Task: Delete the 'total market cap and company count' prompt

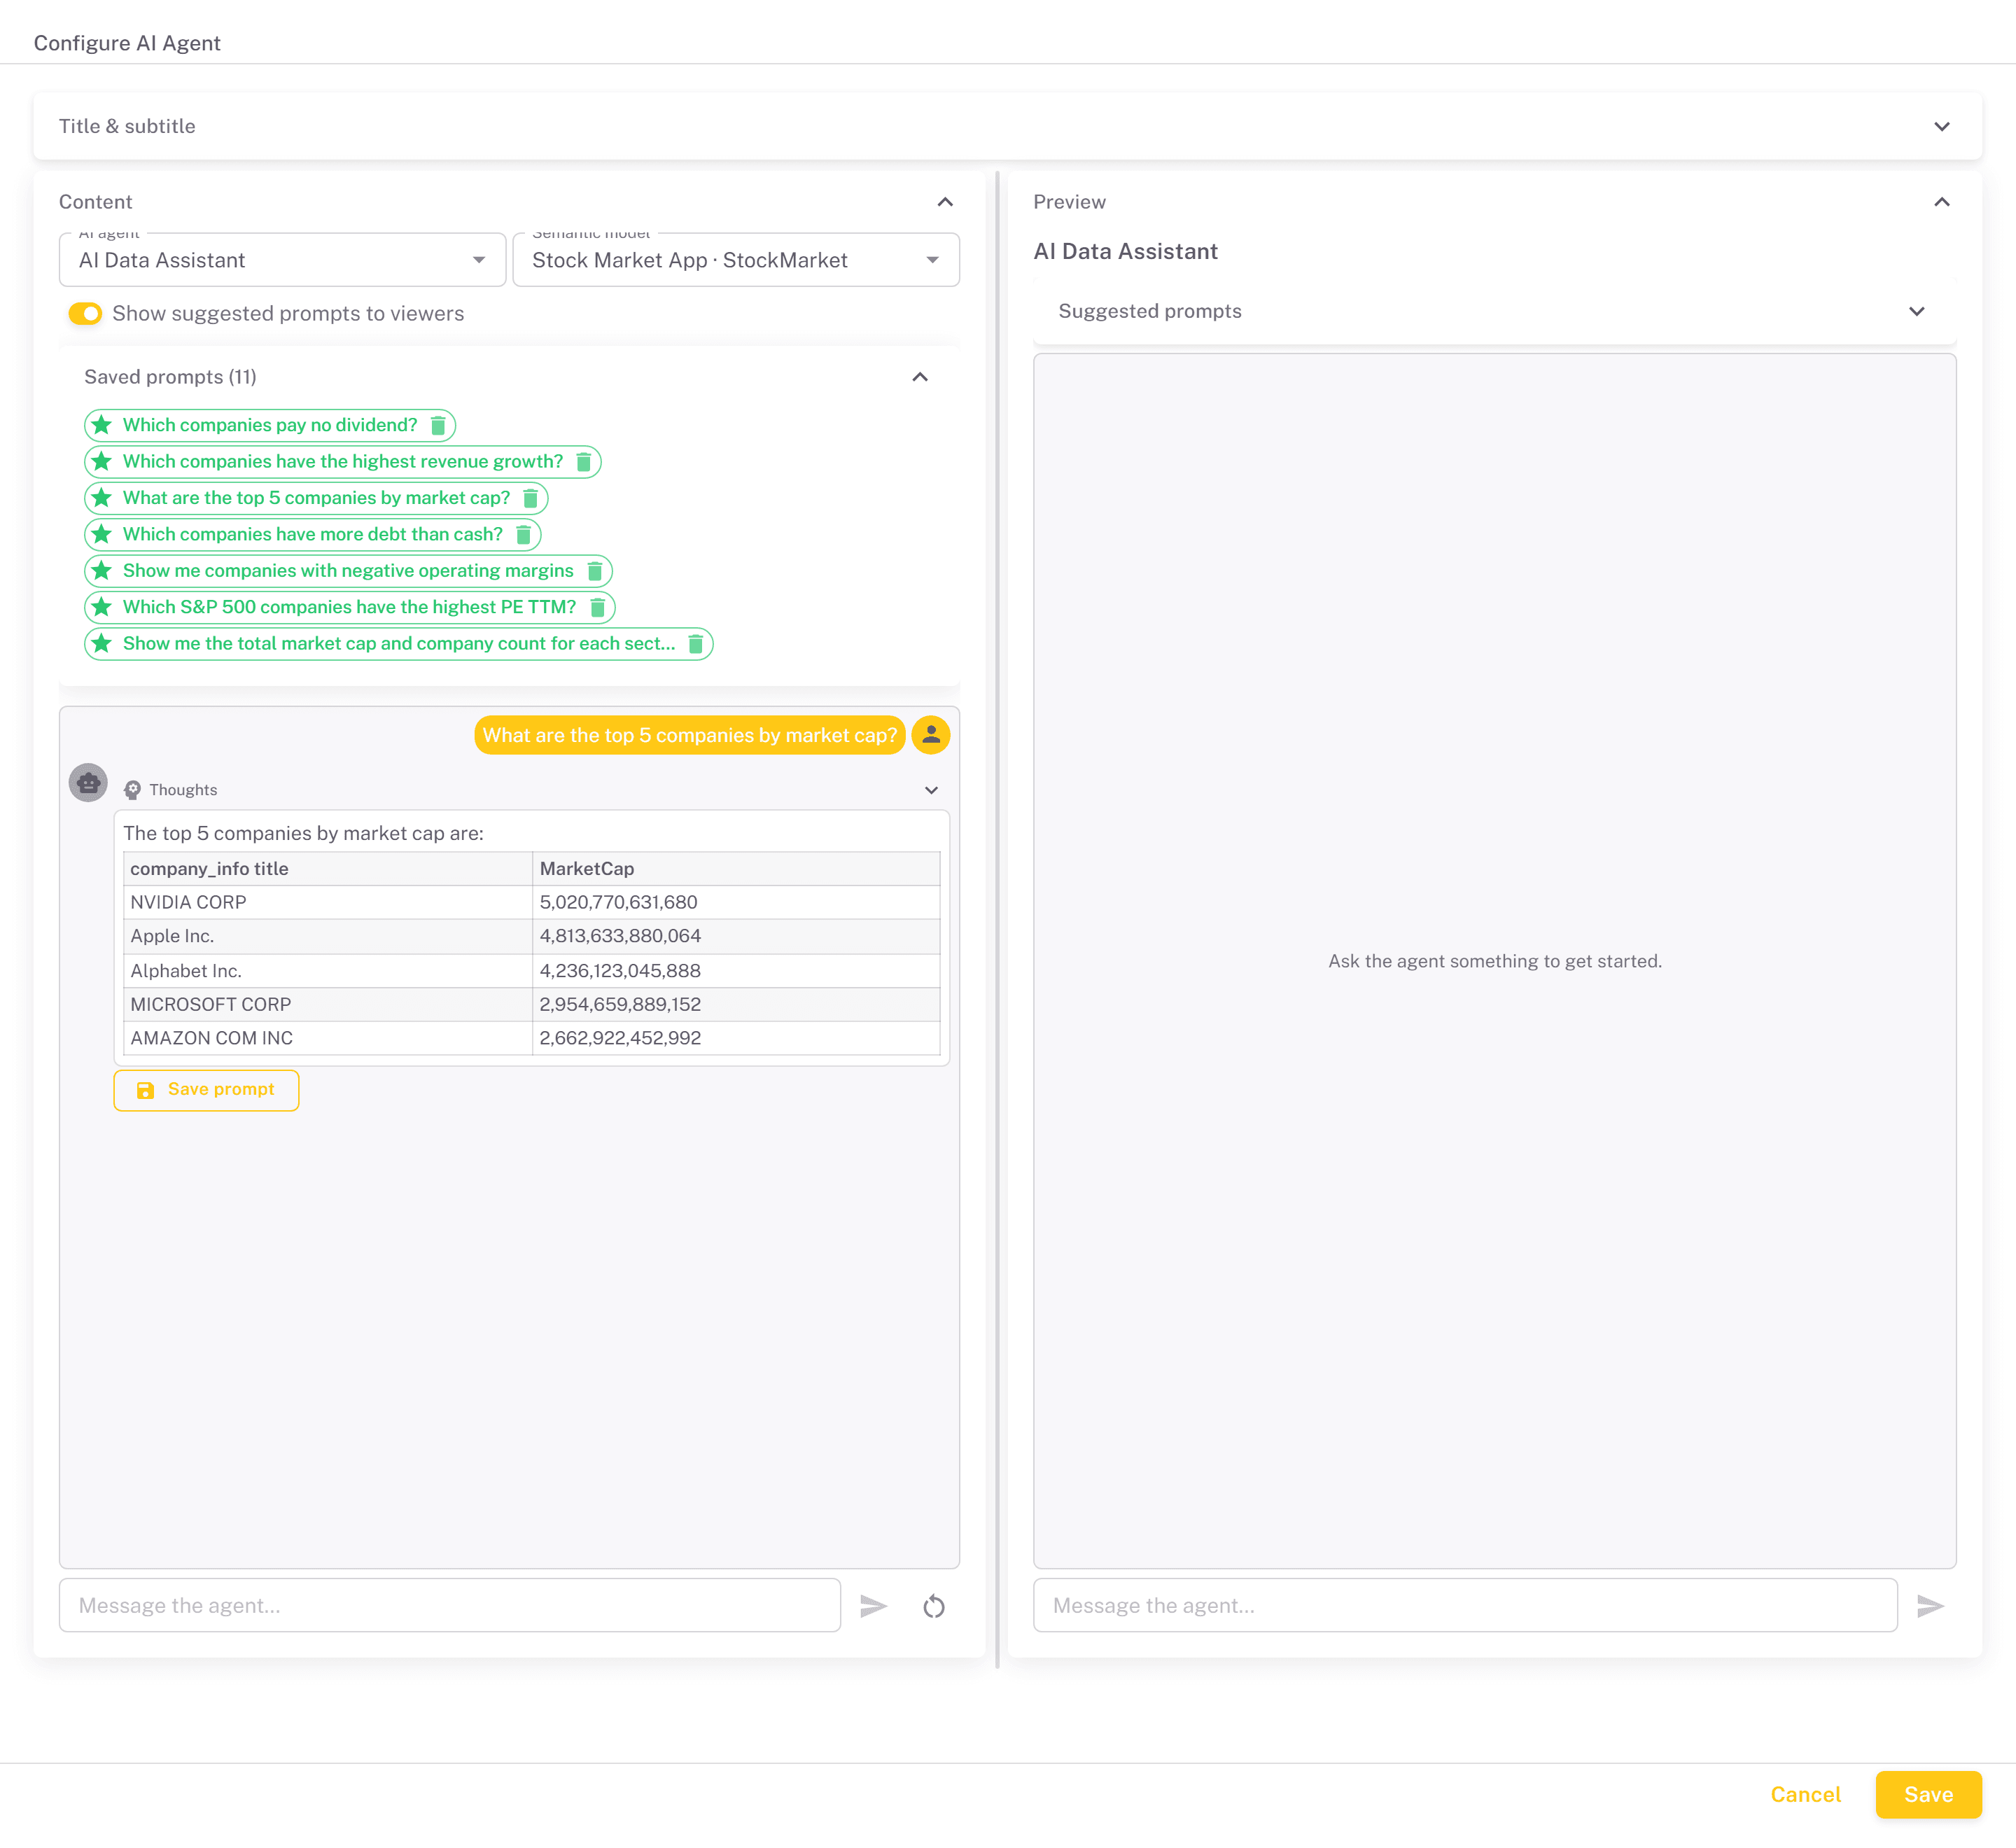Action: click(696, 644)
